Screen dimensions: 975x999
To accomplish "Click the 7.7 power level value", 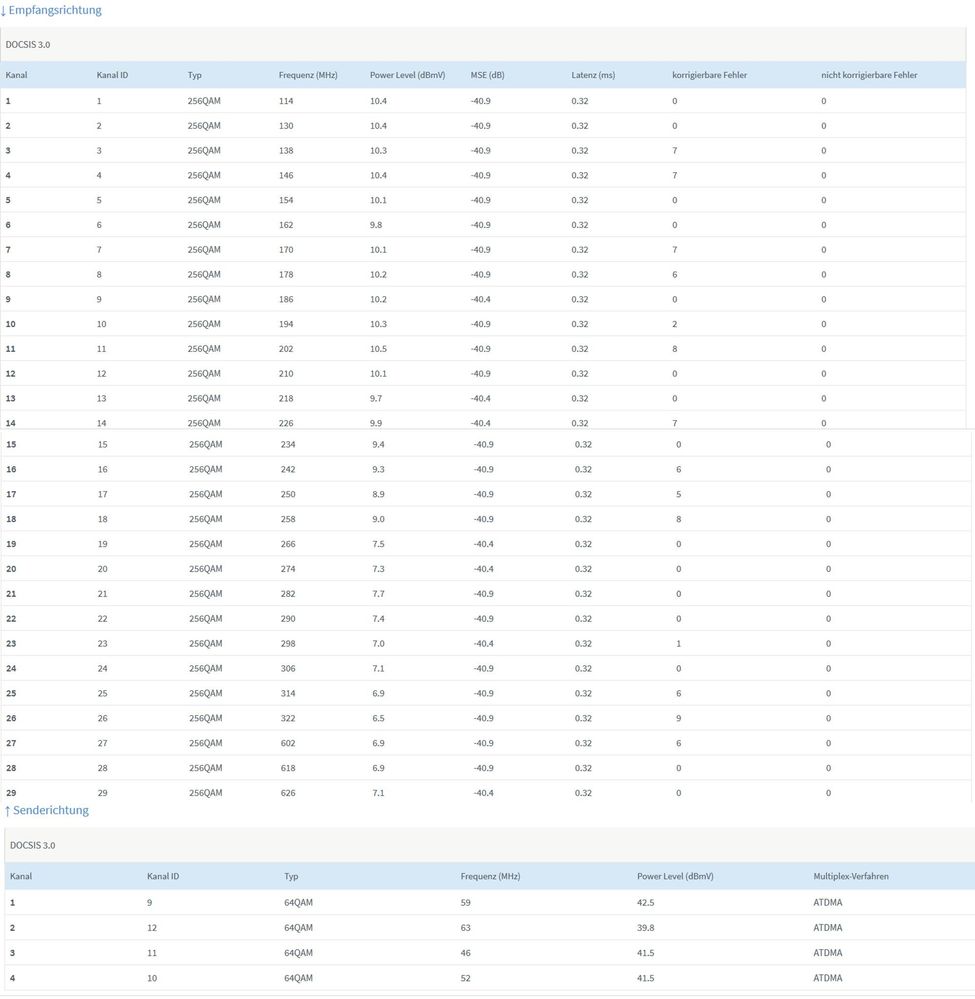I will (379, 594).
